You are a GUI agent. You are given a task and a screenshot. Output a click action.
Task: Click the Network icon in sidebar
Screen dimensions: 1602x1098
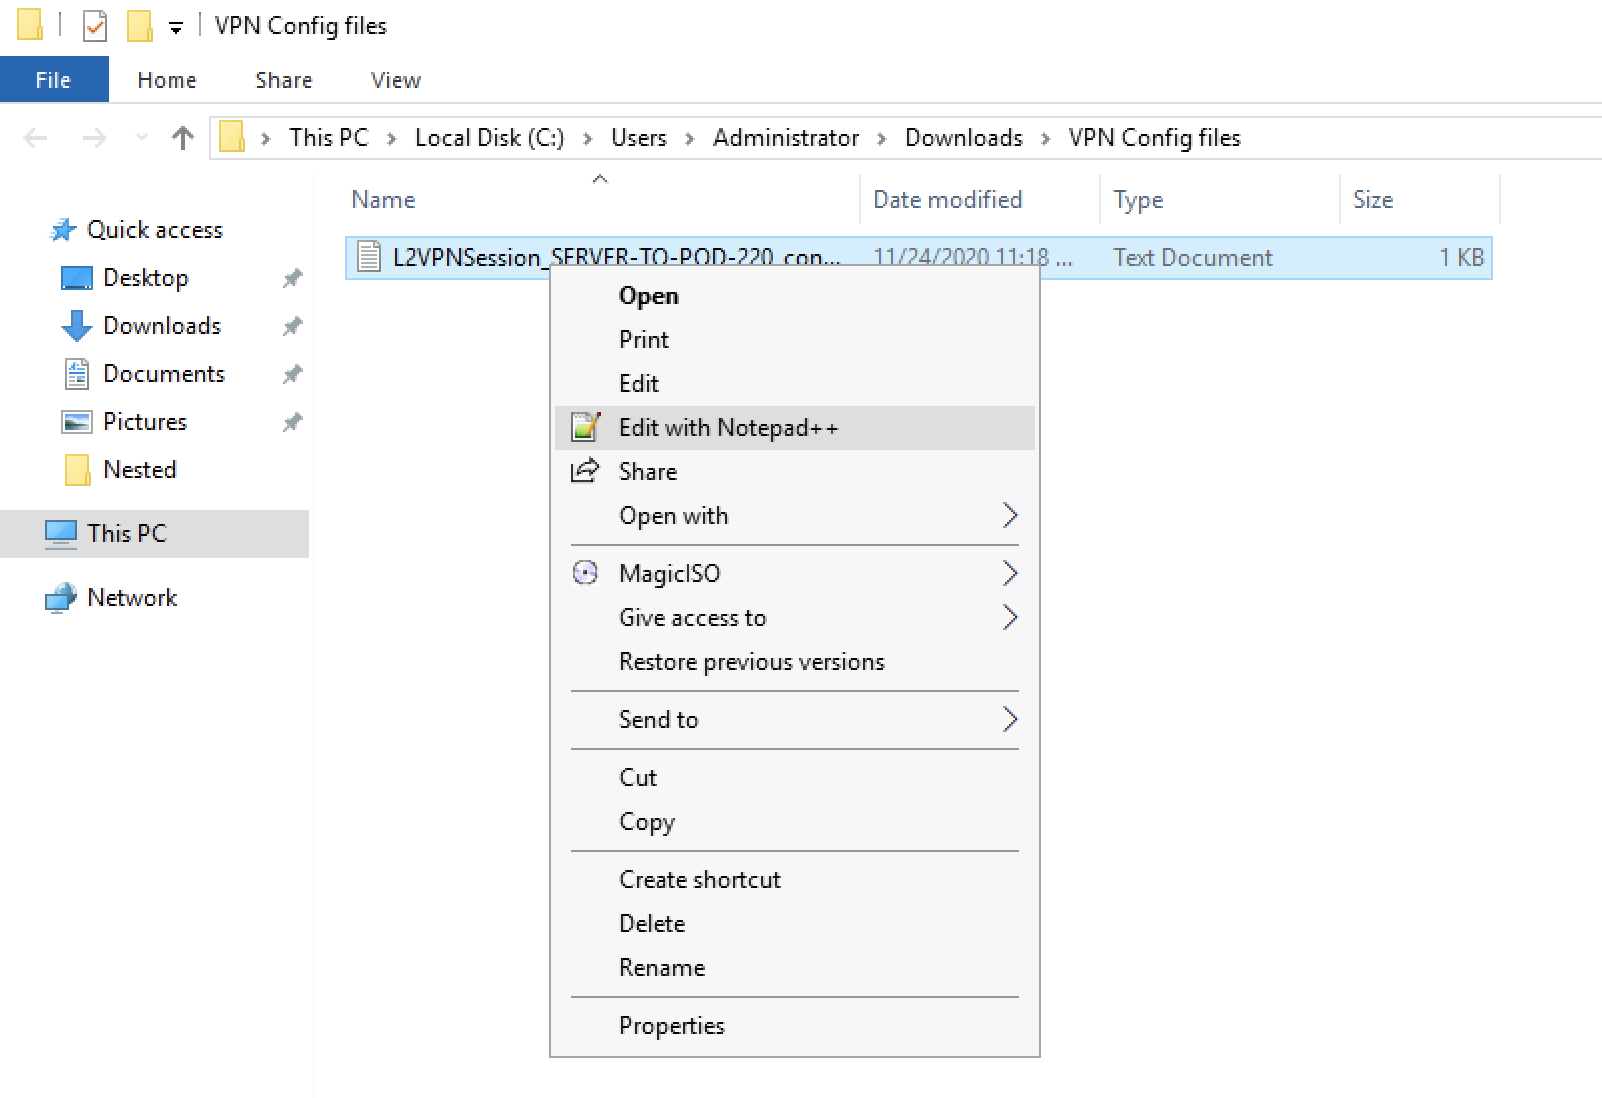[61, 598]
